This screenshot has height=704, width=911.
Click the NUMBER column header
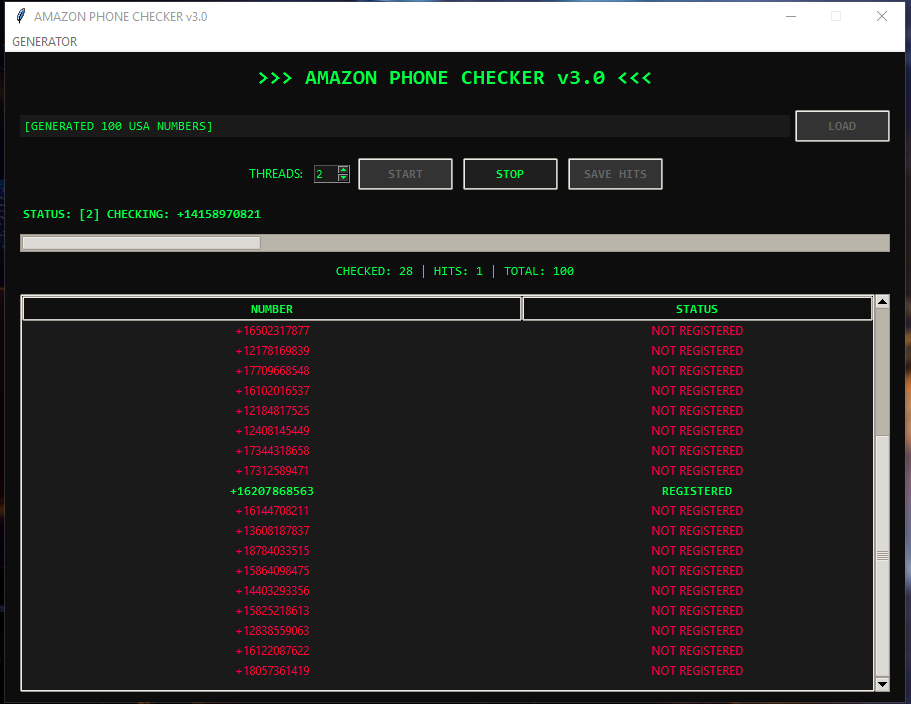(272, 309)
